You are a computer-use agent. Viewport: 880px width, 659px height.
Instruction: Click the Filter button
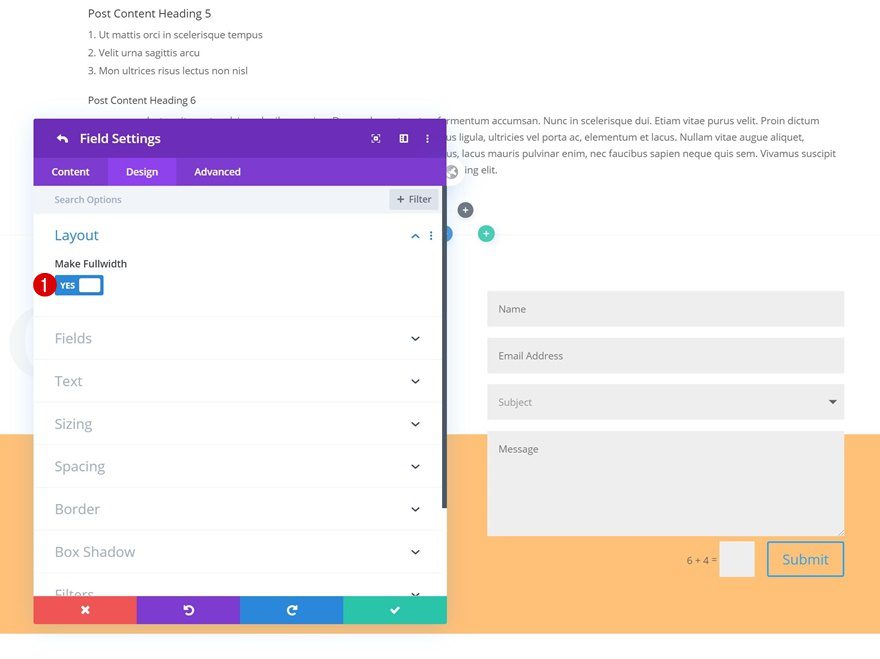click(x=413, y=199)
